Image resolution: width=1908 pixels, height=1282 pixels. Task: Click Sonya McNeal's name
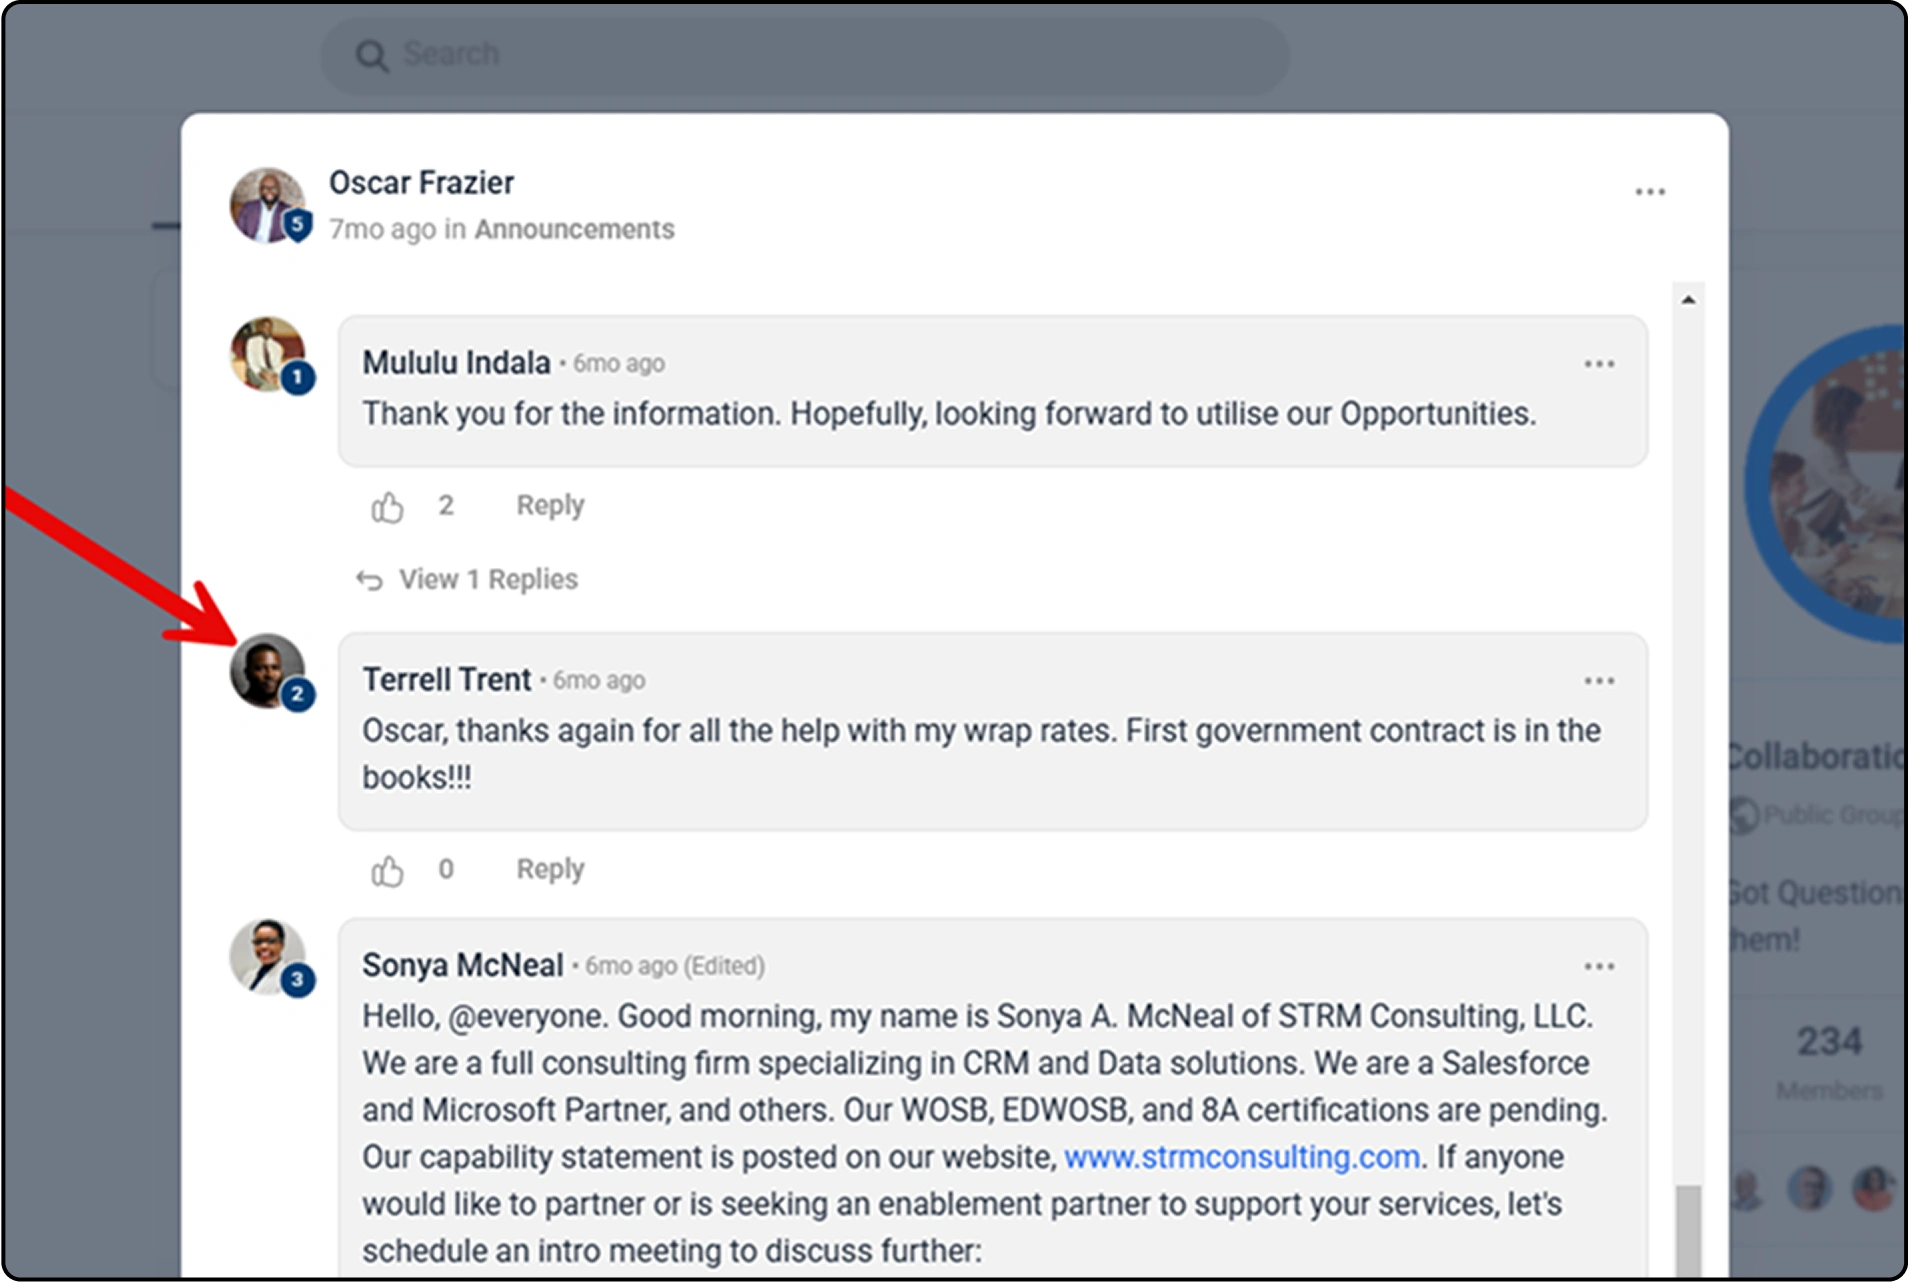click(462, 965)
